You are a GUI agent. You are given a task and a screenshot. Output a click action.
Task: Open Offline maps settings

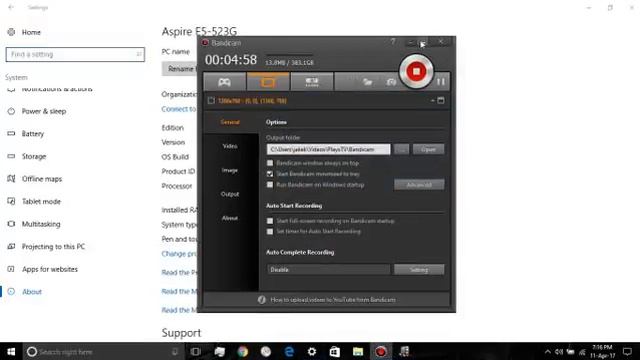click(42, 179)
